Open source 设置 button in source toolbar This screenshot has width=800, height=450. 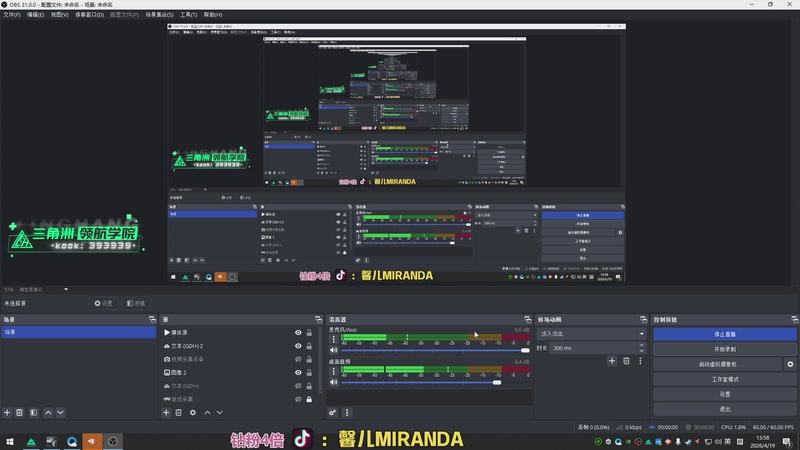[x=103, y=303]
